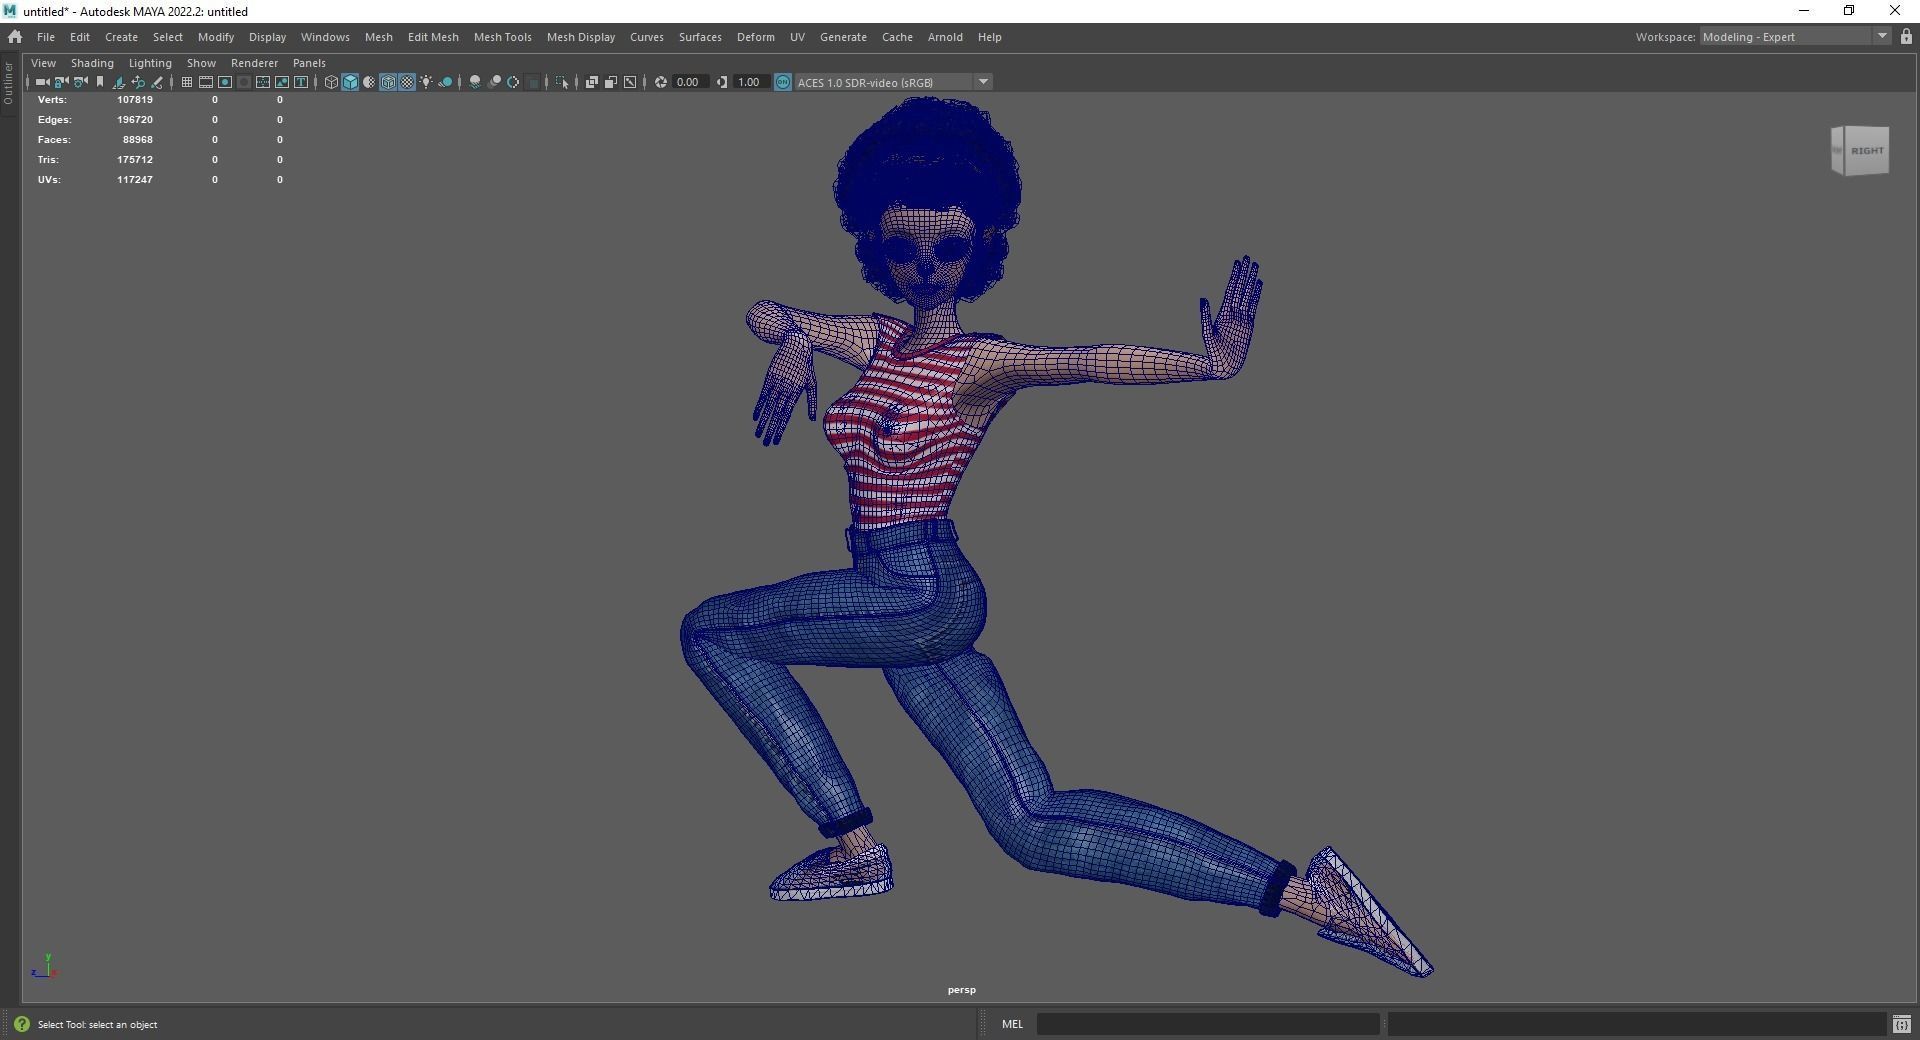Screen dimensions: 1920x1040
Task: Toggle the viewport grid icon
Action: coord(186,82)
